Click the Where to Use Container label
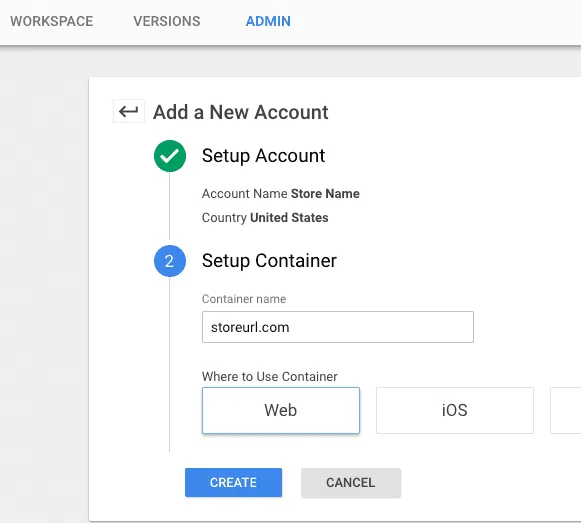This screenshot has width=581, height=523. (x=269, y=377)
